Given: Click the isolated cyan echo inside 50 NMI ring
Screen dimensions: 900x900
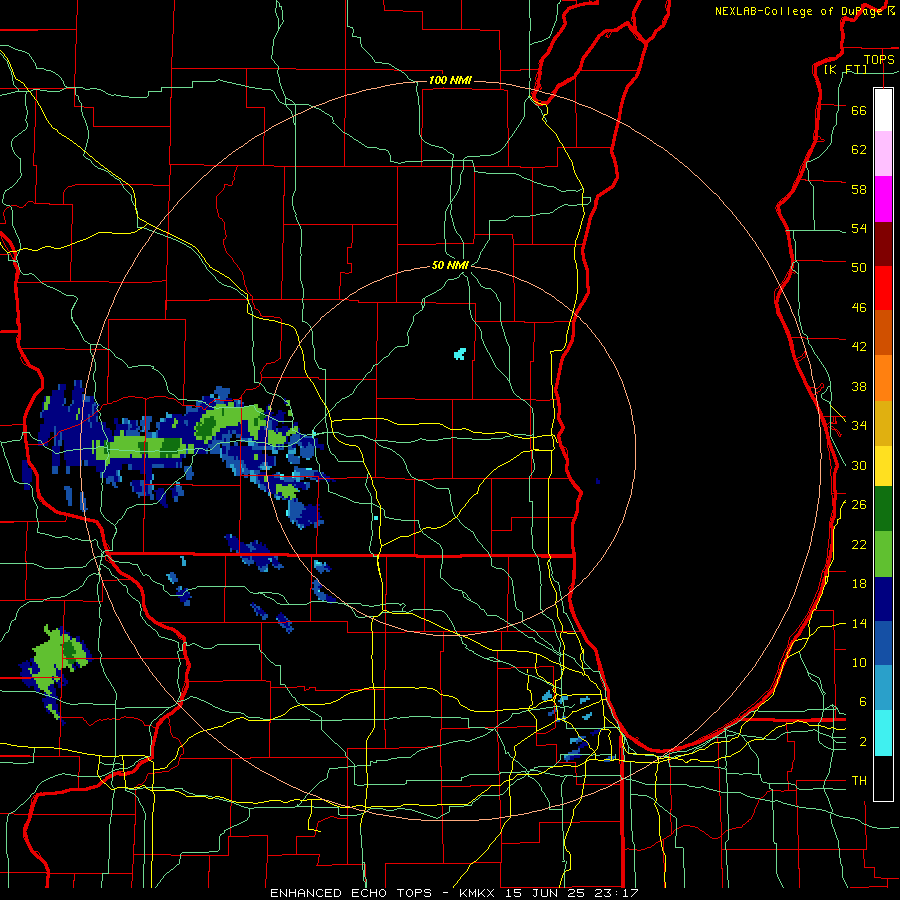Looking at the screenshot, I should click(460, 354).
